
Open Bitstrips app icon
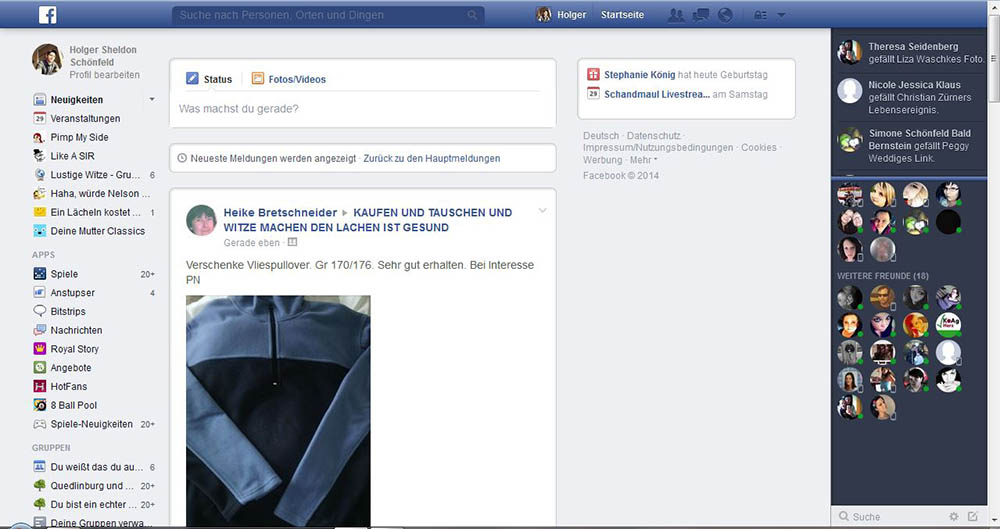pyautogui.click(x=40, y=311)
